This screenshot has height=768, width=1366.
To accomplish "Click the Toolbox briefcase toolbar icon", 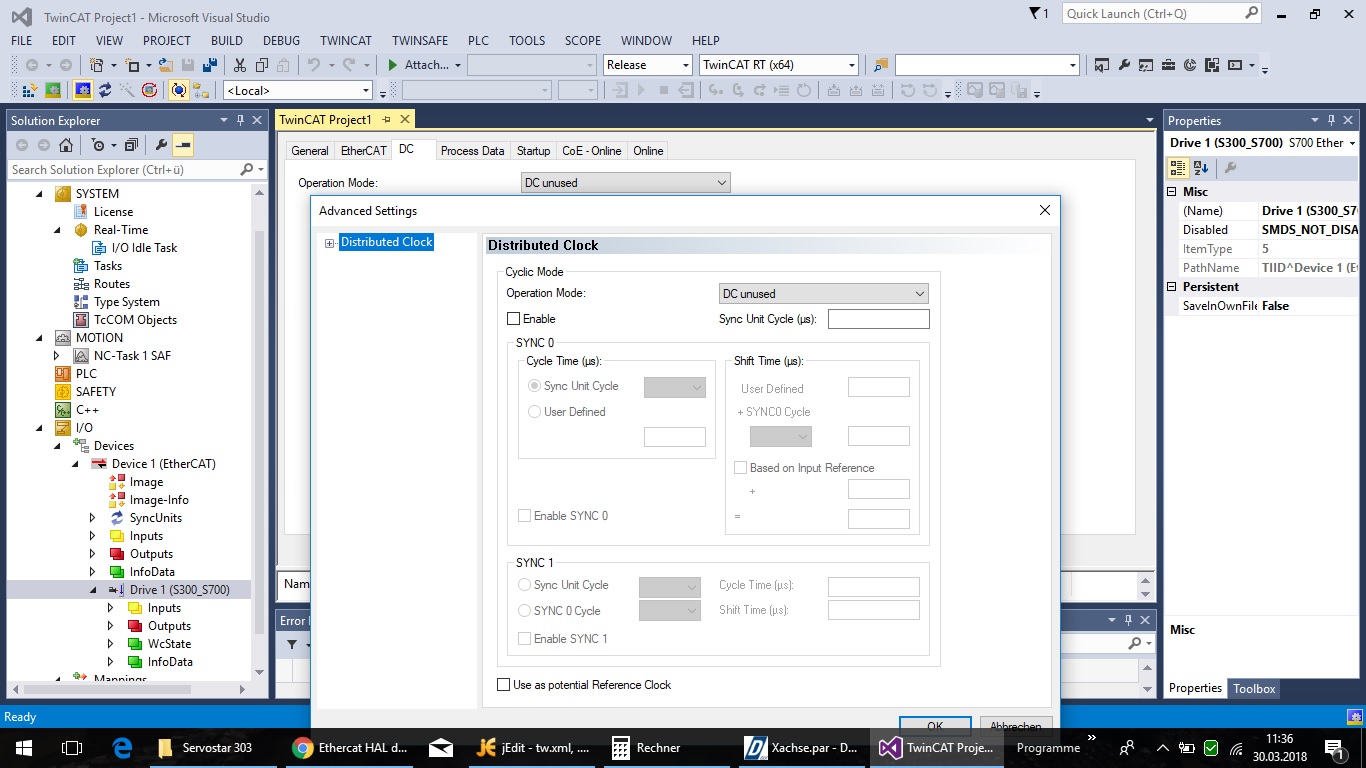I will 1168,65.
